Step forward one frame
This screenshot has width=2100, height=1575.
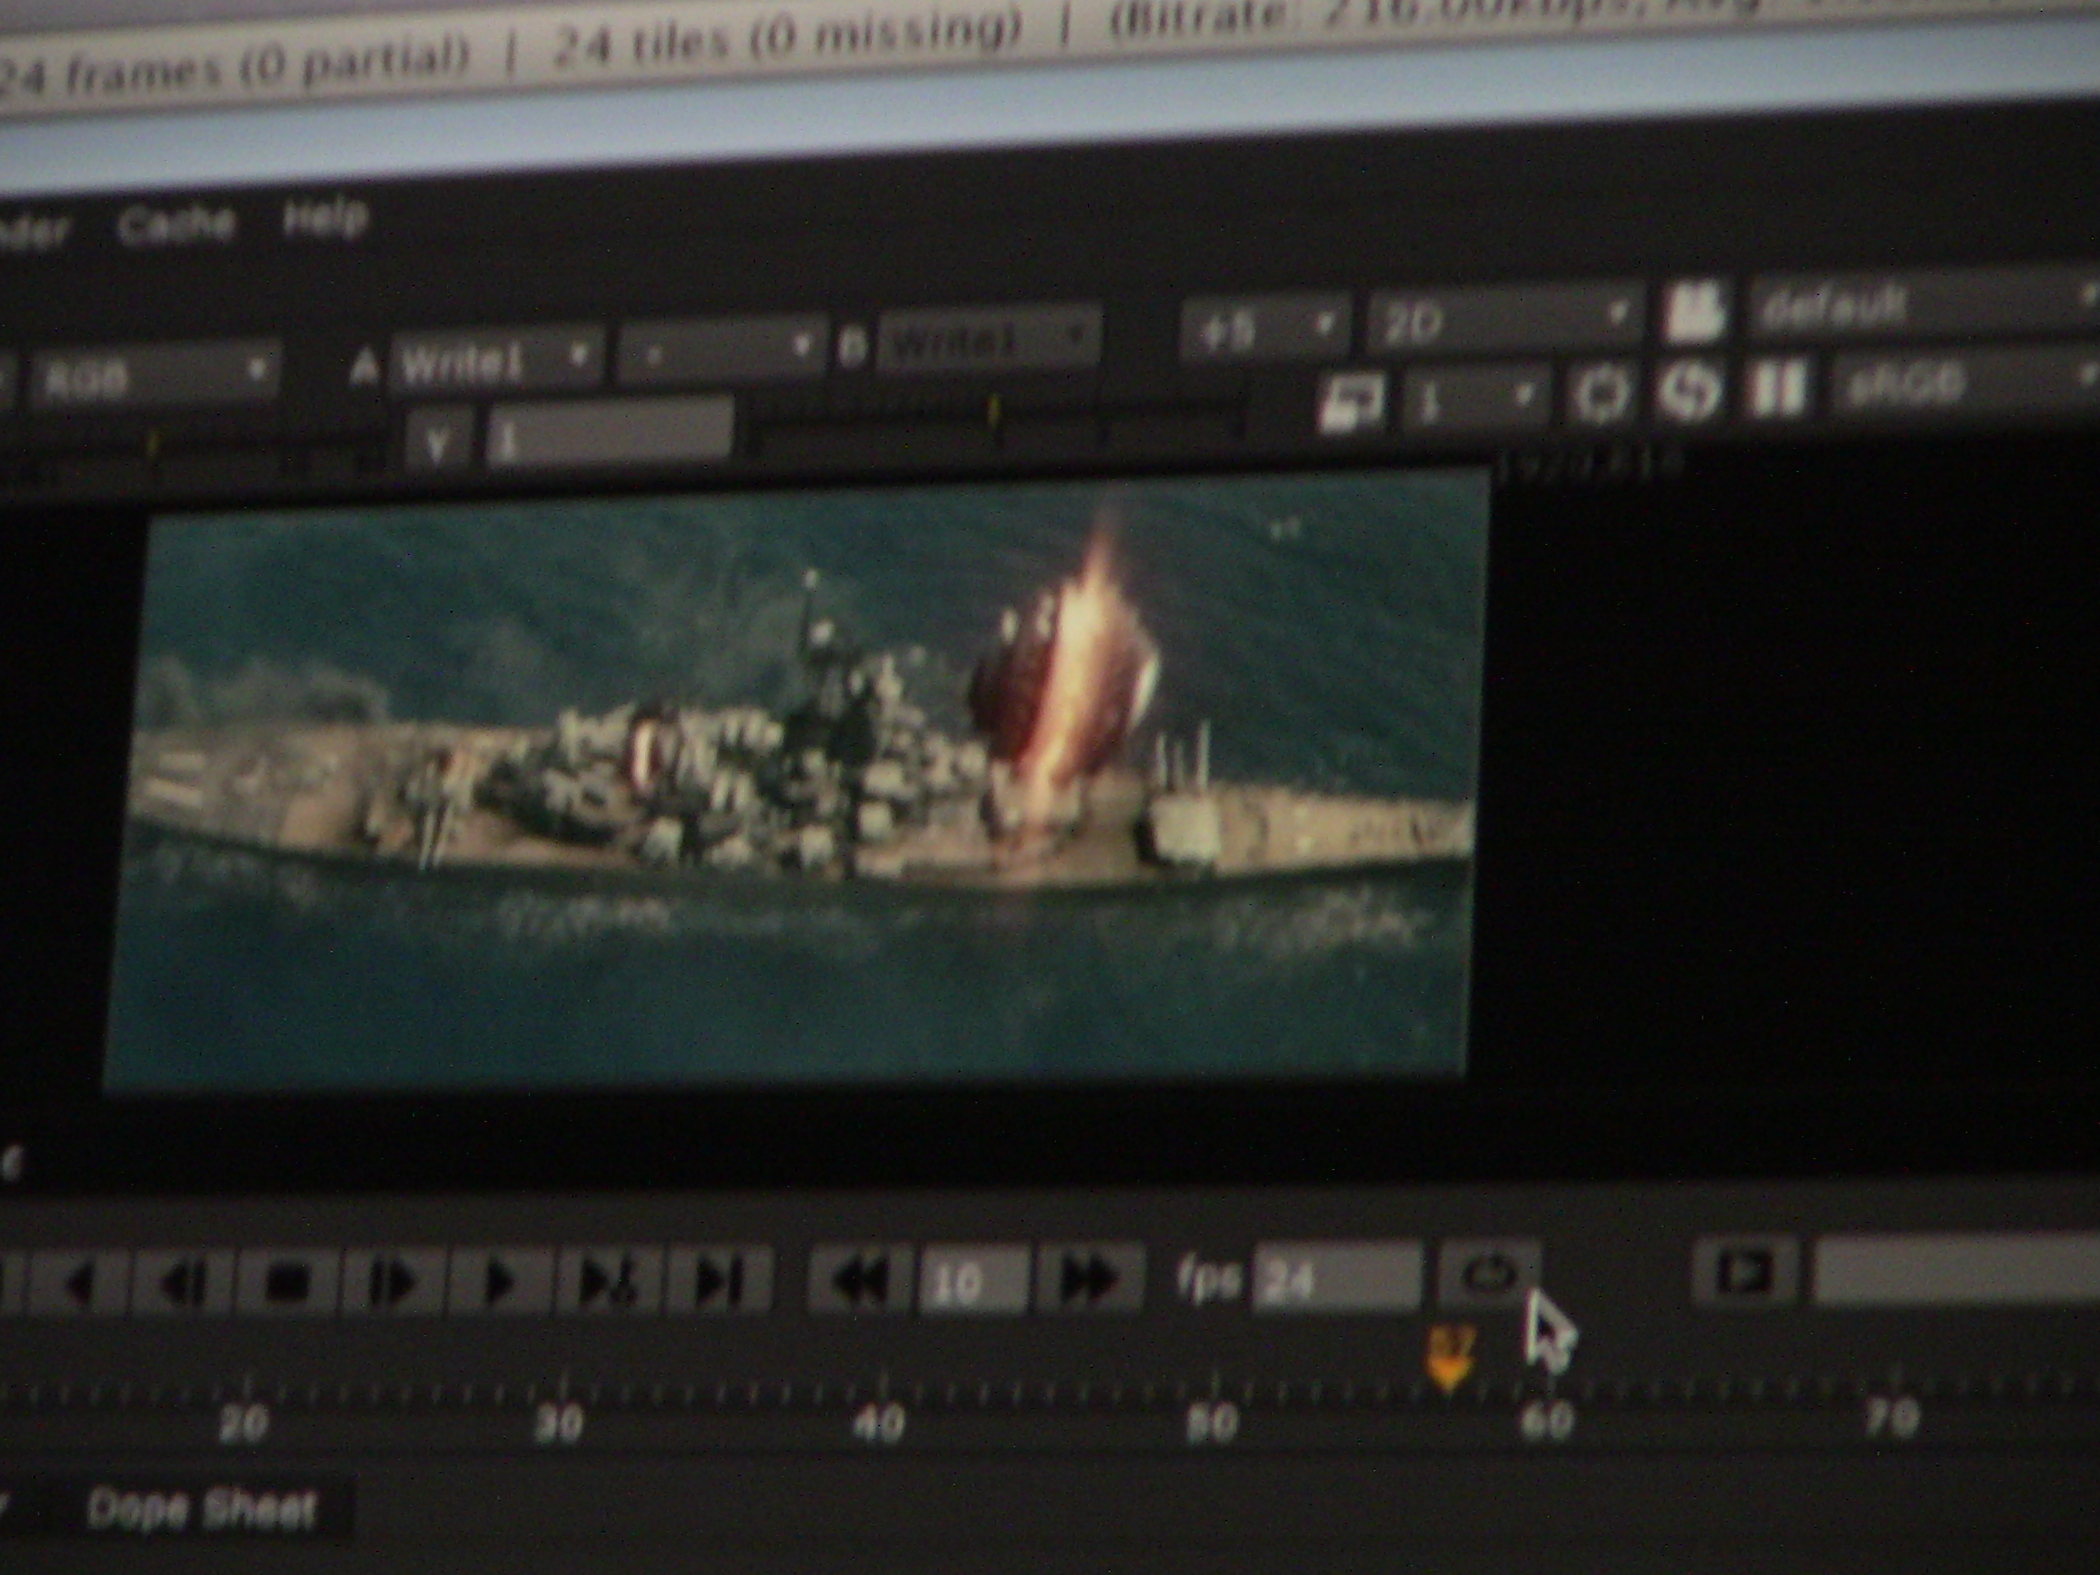(394, 1281)
